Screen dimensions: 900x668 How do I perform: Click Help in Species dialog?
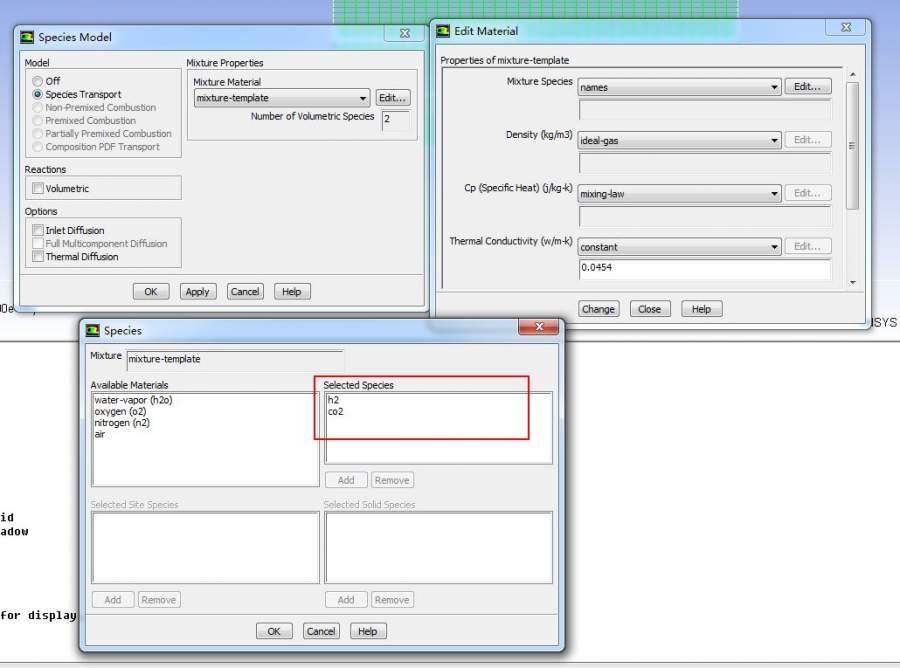pos(368,631)
